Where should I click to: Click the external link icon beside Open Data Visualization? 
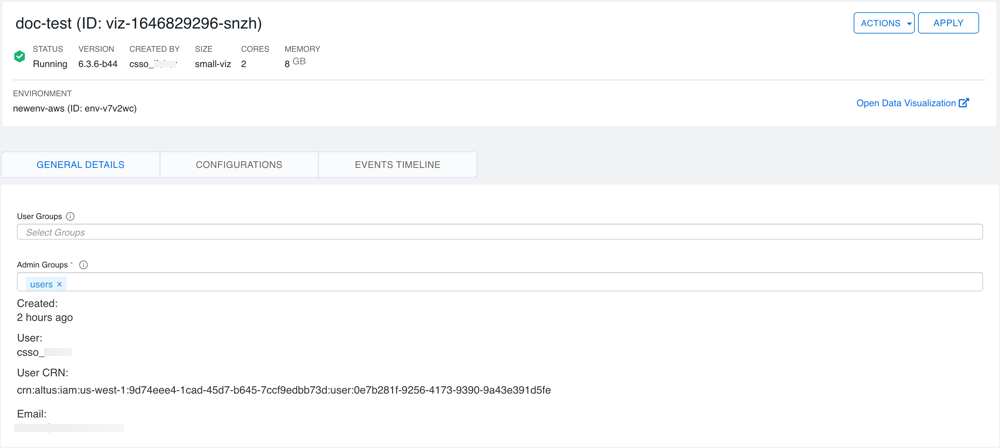(x=964, y=103)
